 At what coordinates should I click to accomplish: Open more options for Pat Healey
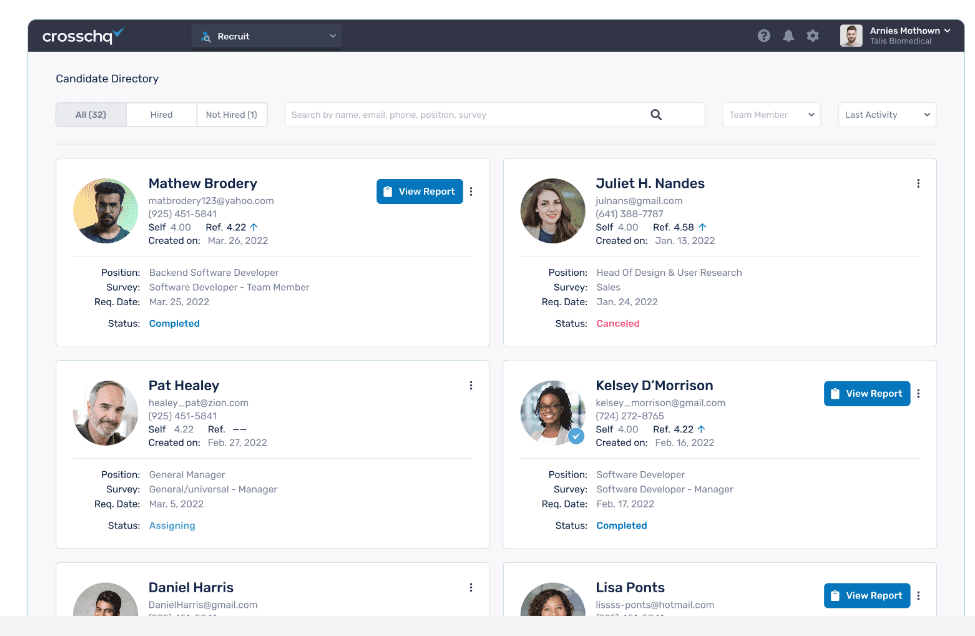pyautogui.click(x=471, y=385)
